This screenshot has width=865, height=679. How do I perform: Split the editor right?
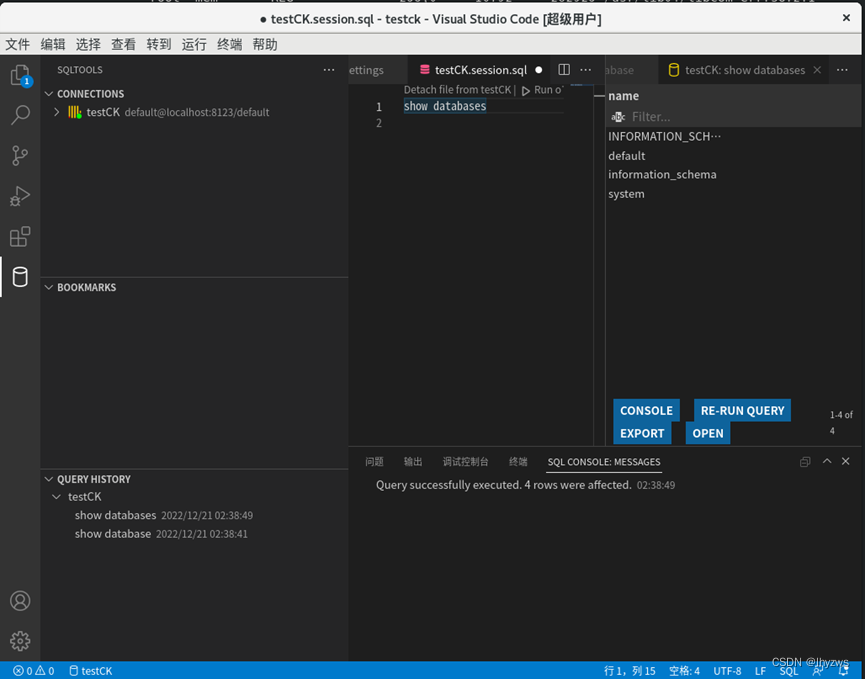coord(564,70)
